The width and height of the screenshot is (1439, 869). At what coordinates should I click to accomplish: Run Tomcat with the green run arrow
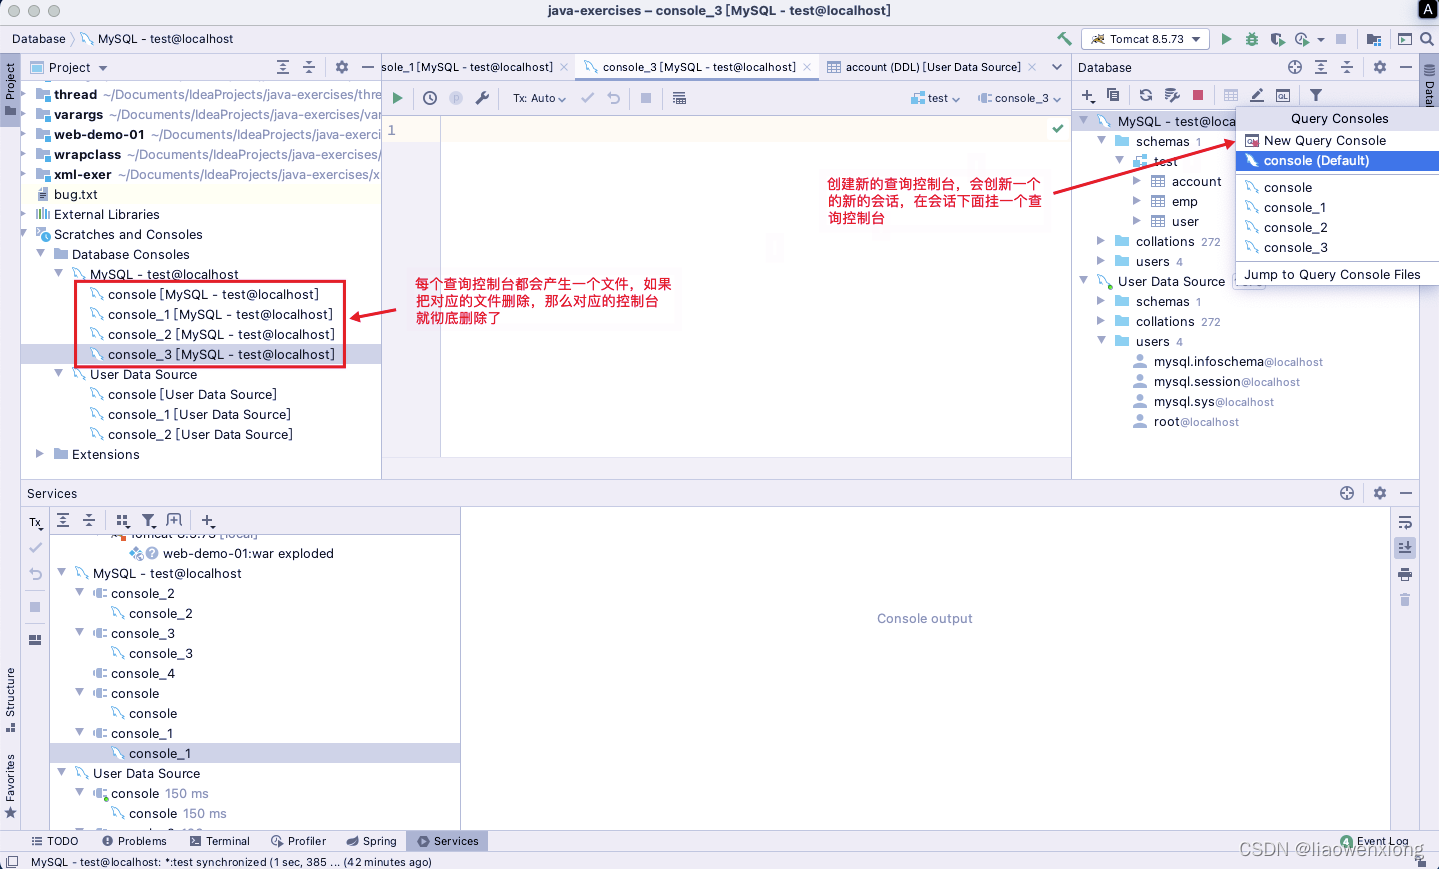coord(1226,39)
